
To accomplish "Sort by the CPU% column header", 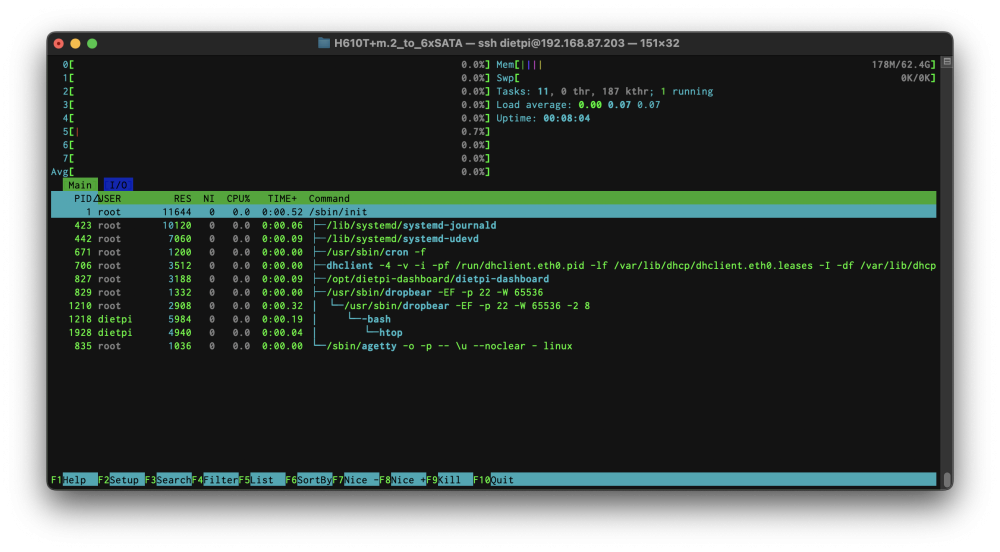I will [x=238, y=199].
